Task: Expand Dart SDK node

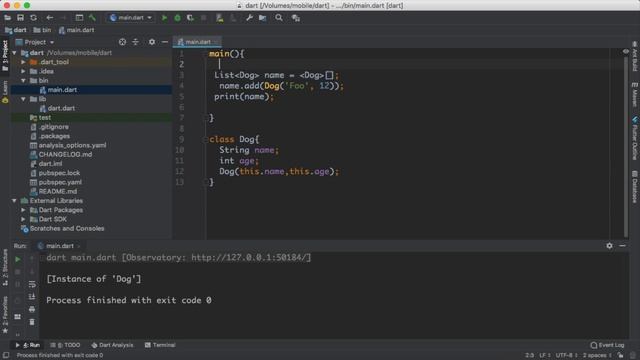Action: click(x=23, y=220)
